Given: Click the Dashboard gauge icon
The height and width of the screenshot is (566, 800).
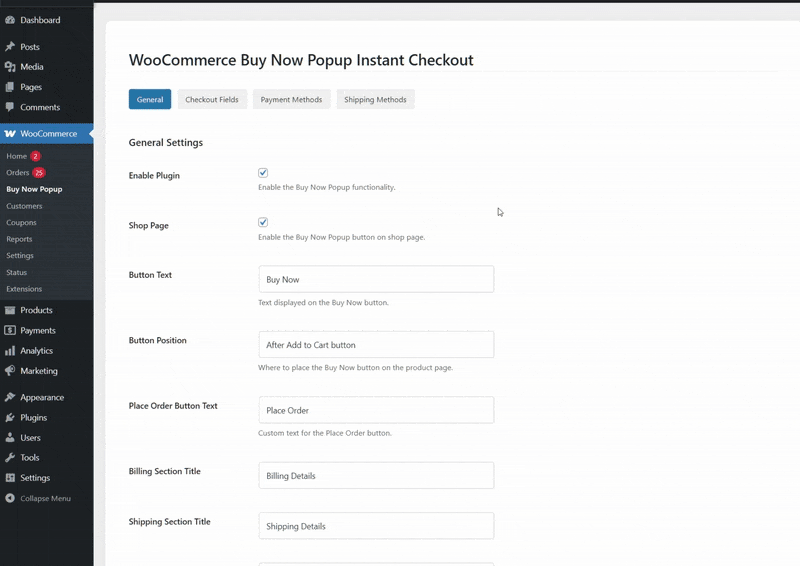Looking at the screenshot, I should pyautogui.click(x=10, y=20).
